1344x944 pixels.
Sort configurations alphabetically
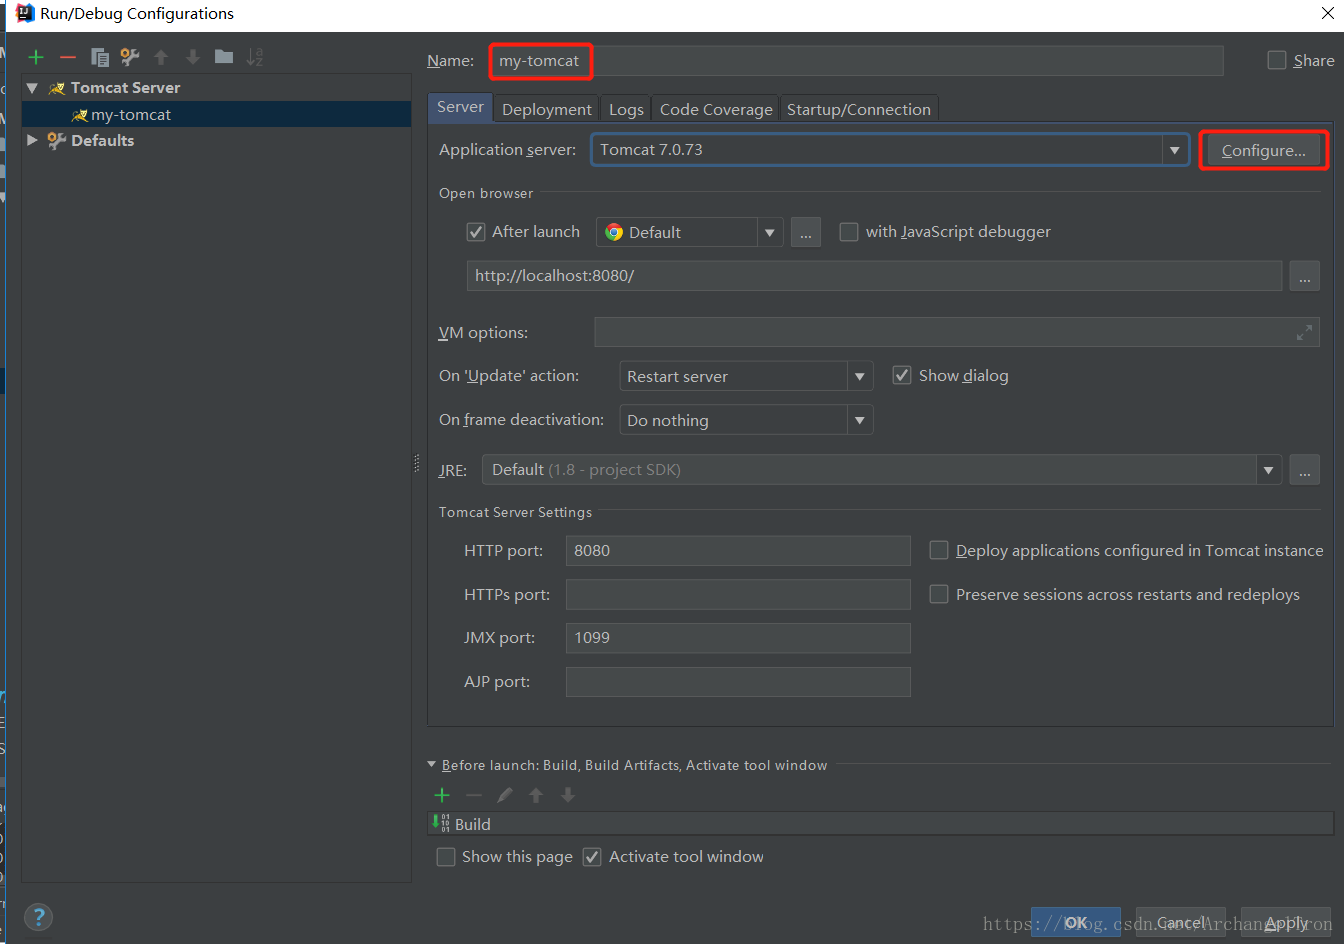tap(255, 57)
